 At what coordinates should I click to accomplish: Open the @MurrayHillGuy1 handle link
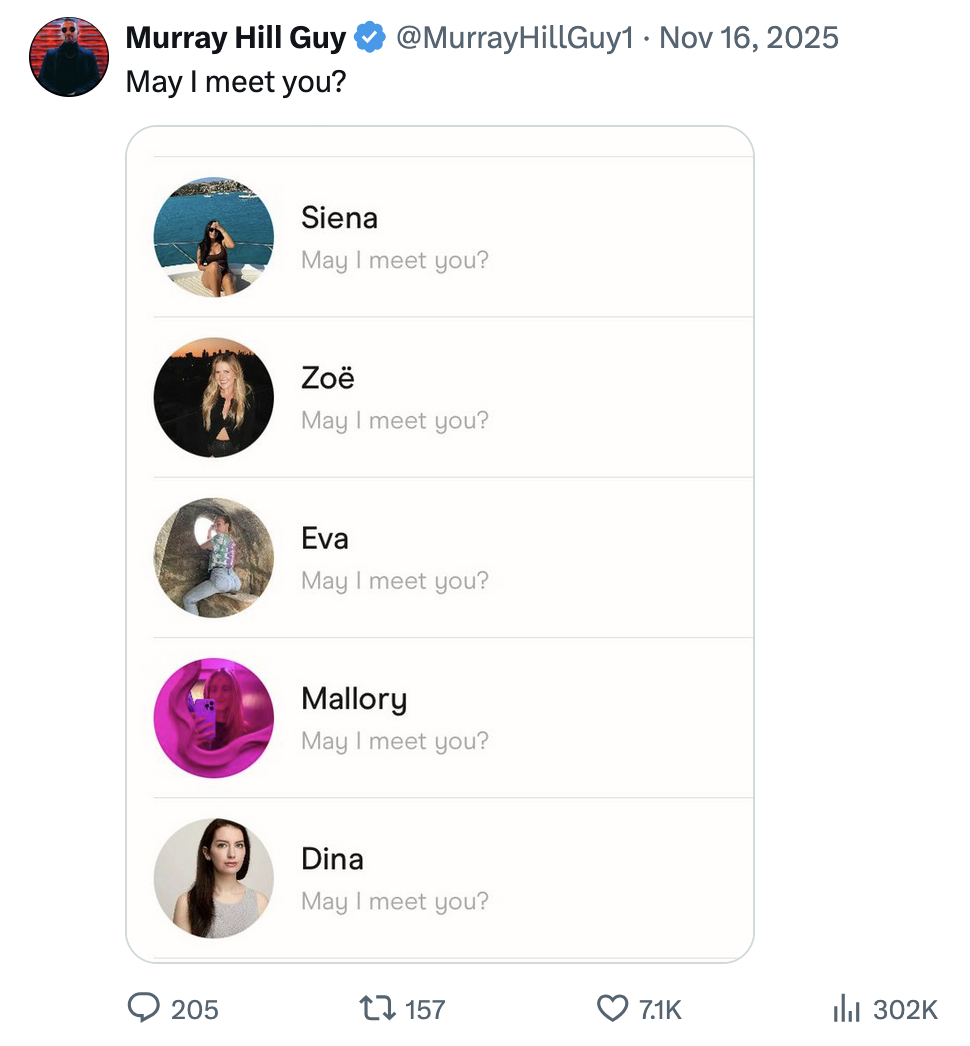tap(515, 39)
